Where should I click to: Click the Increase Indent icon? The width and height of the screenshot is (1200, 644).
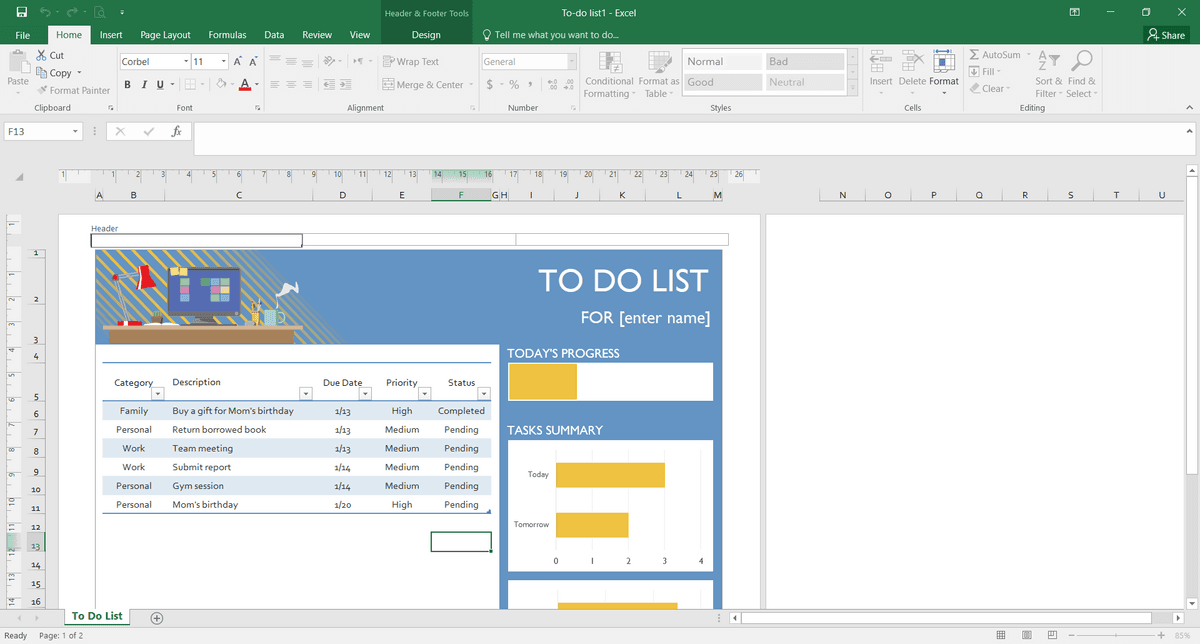click(347, 85)
